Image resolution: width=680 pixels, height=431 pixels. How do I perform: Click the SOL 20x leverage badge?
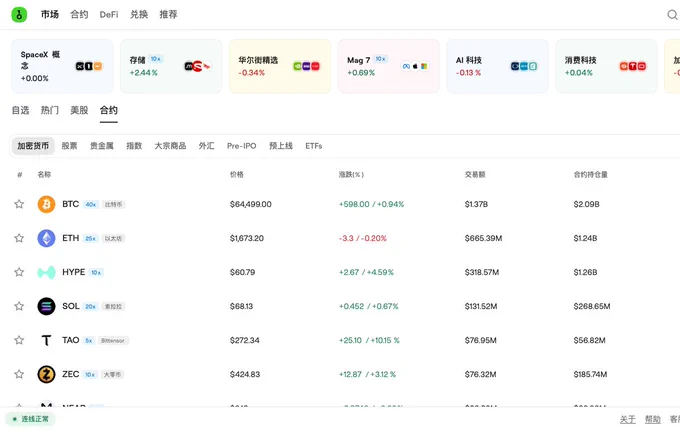pos(90,307)
